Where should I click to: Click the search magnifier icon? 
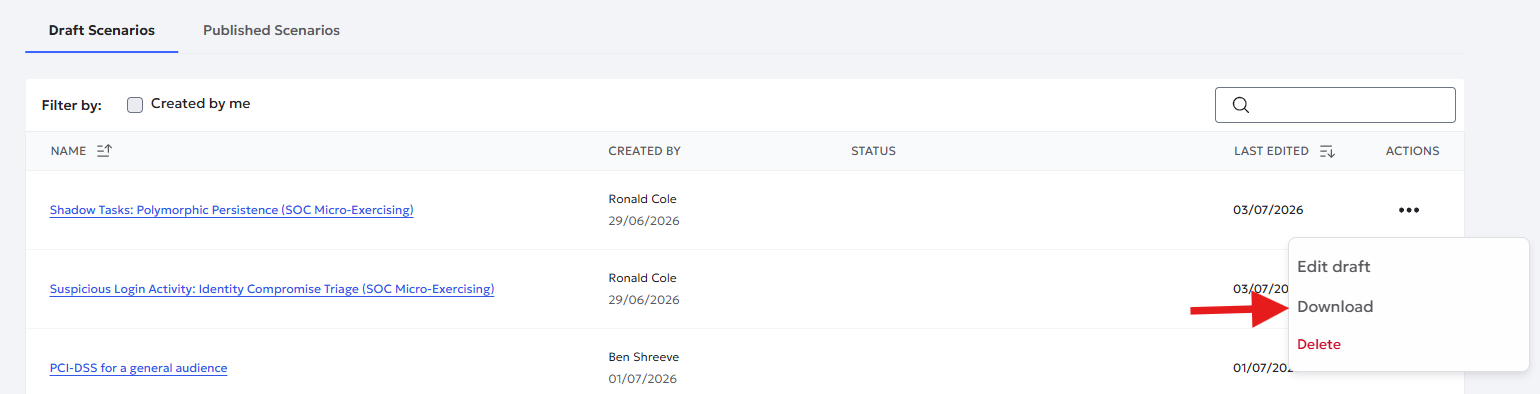tap(1240, 105)
